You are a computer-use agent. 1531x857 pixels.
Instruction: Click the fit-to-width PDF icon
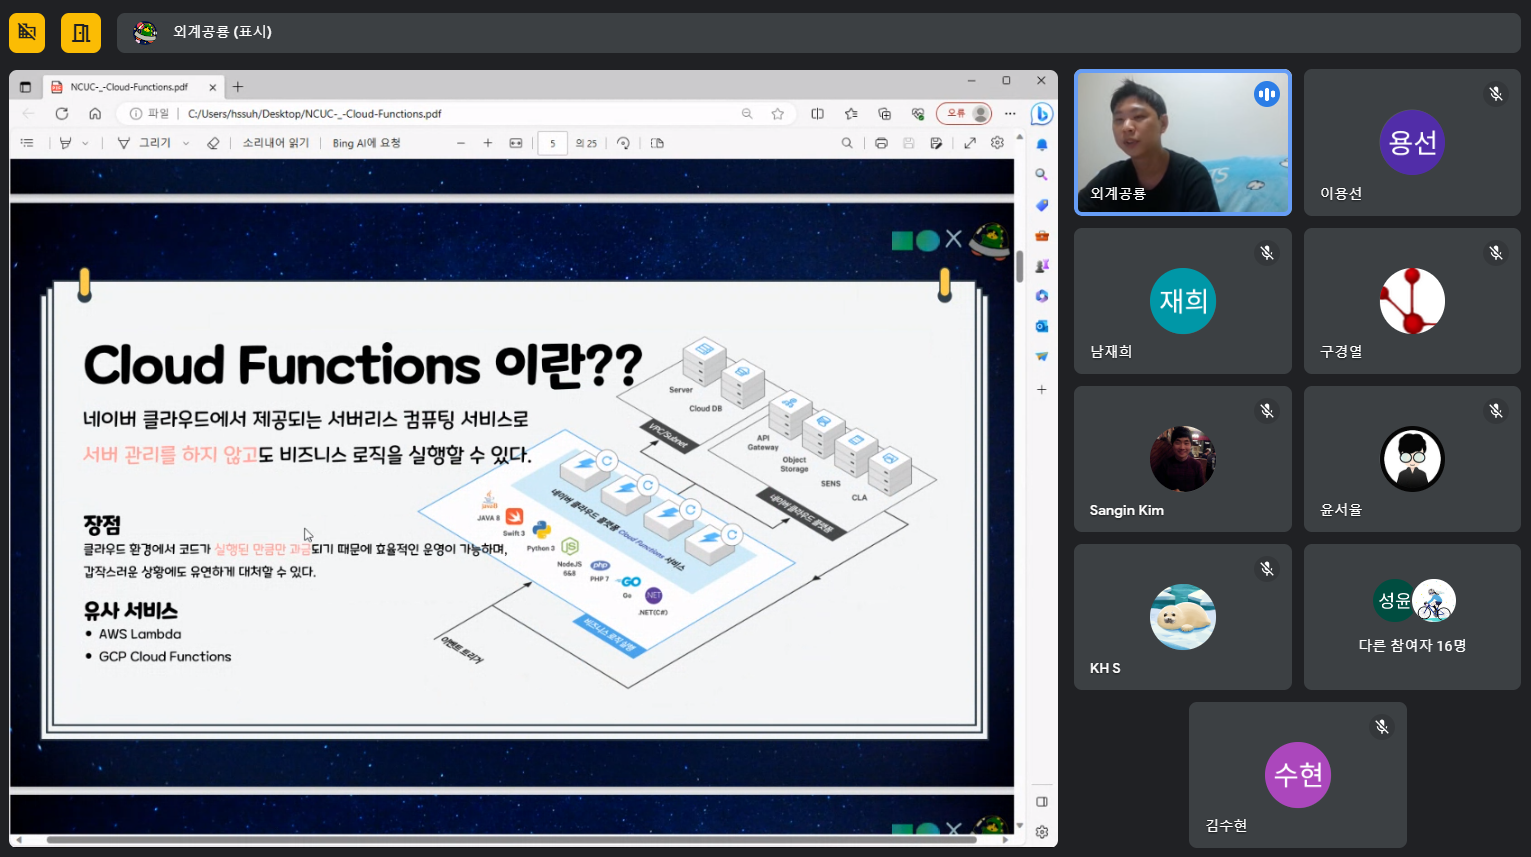[516, 143]
